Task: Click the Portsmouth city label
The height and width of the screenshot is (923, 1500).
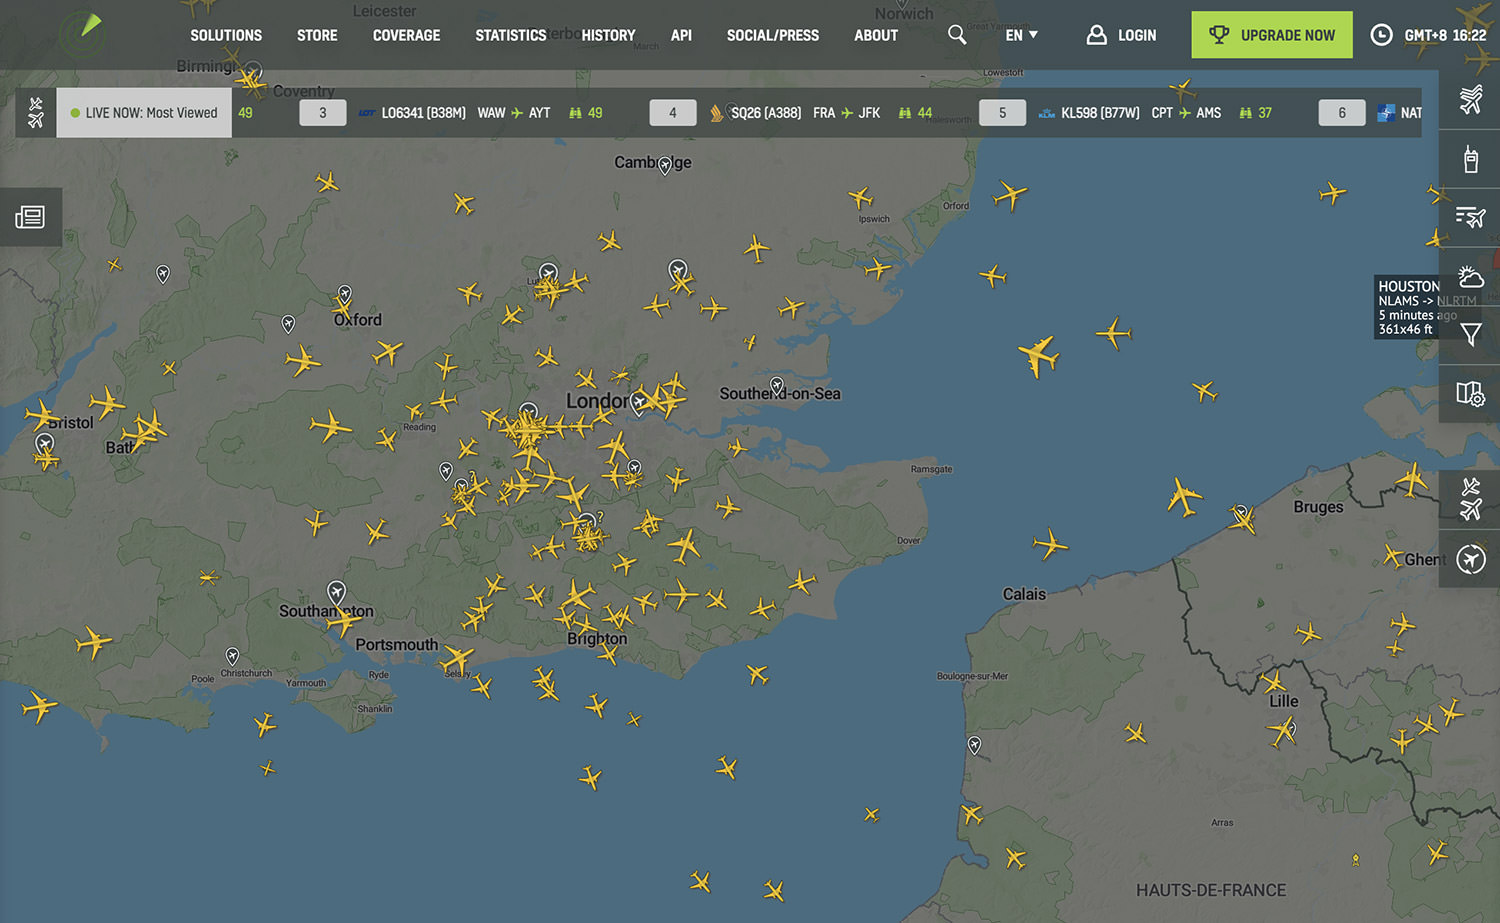Action: tap(396, 645)
